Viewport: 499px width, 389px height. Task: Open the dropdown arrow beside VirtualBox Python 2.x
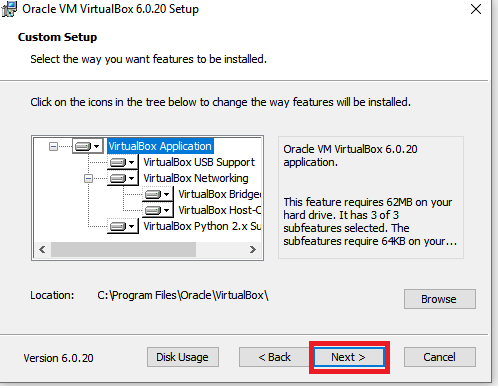point(132,226)
